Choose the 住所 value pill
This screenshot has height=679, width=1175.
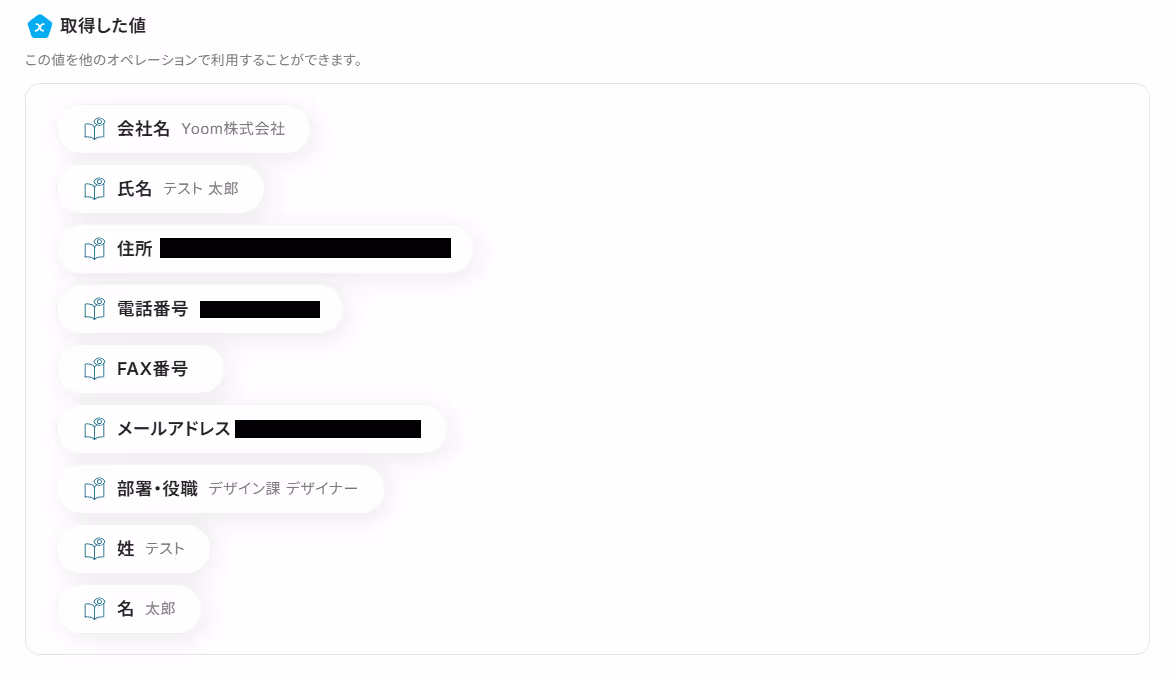coord(265,249)
